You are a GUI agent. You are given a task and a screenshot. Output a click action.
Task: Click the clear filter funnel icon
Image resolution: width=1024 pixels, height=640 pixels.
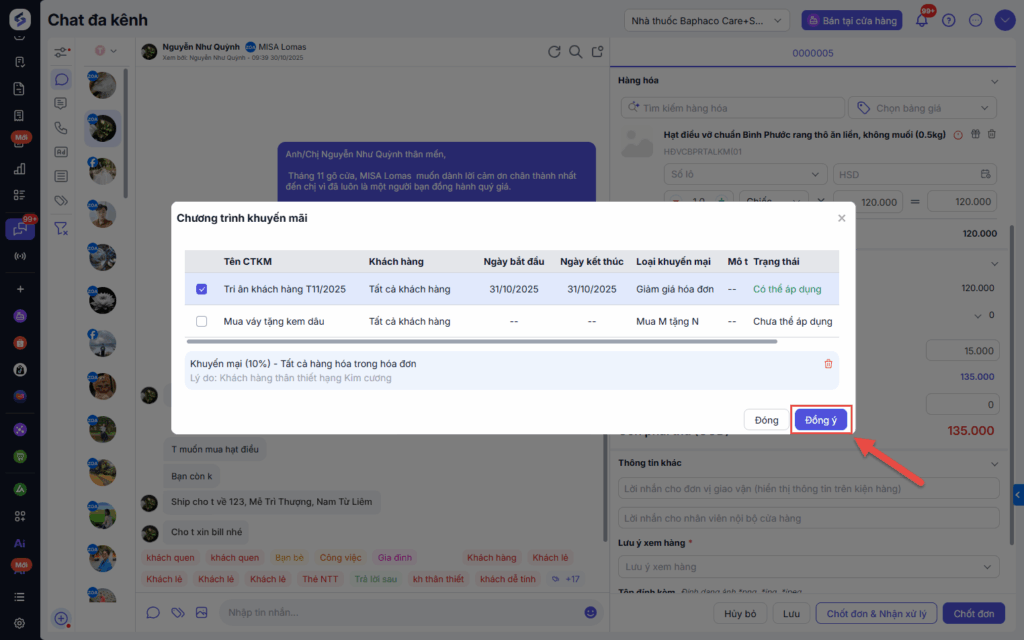61,229
